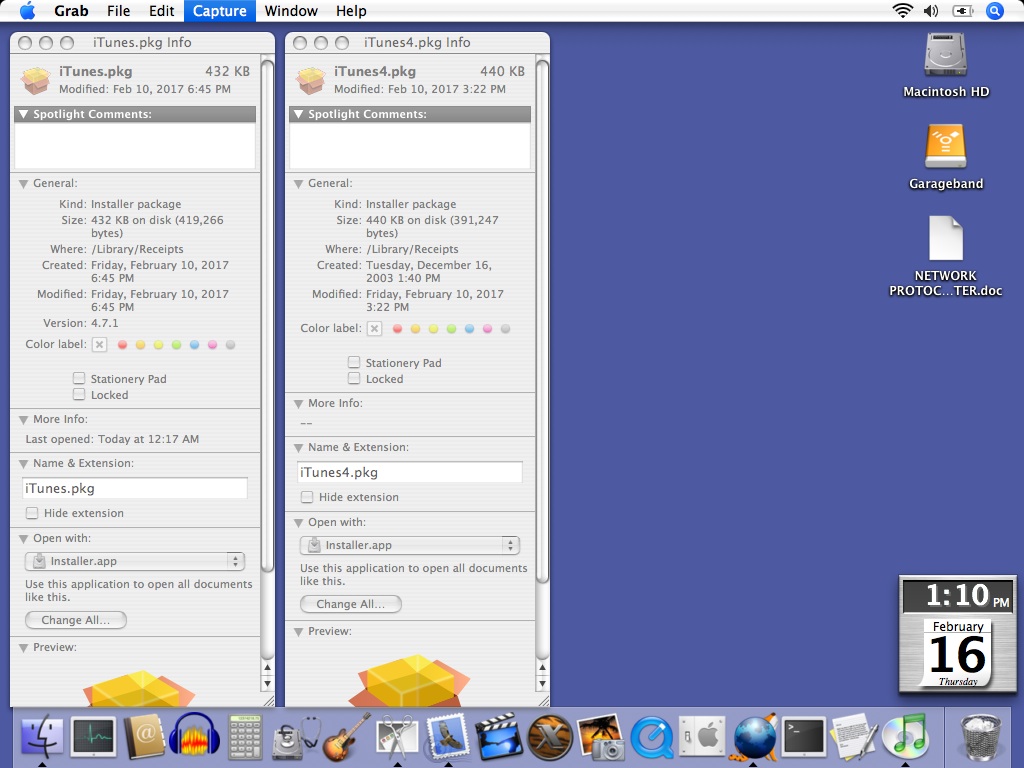Open the Help menu

[351, 11]
